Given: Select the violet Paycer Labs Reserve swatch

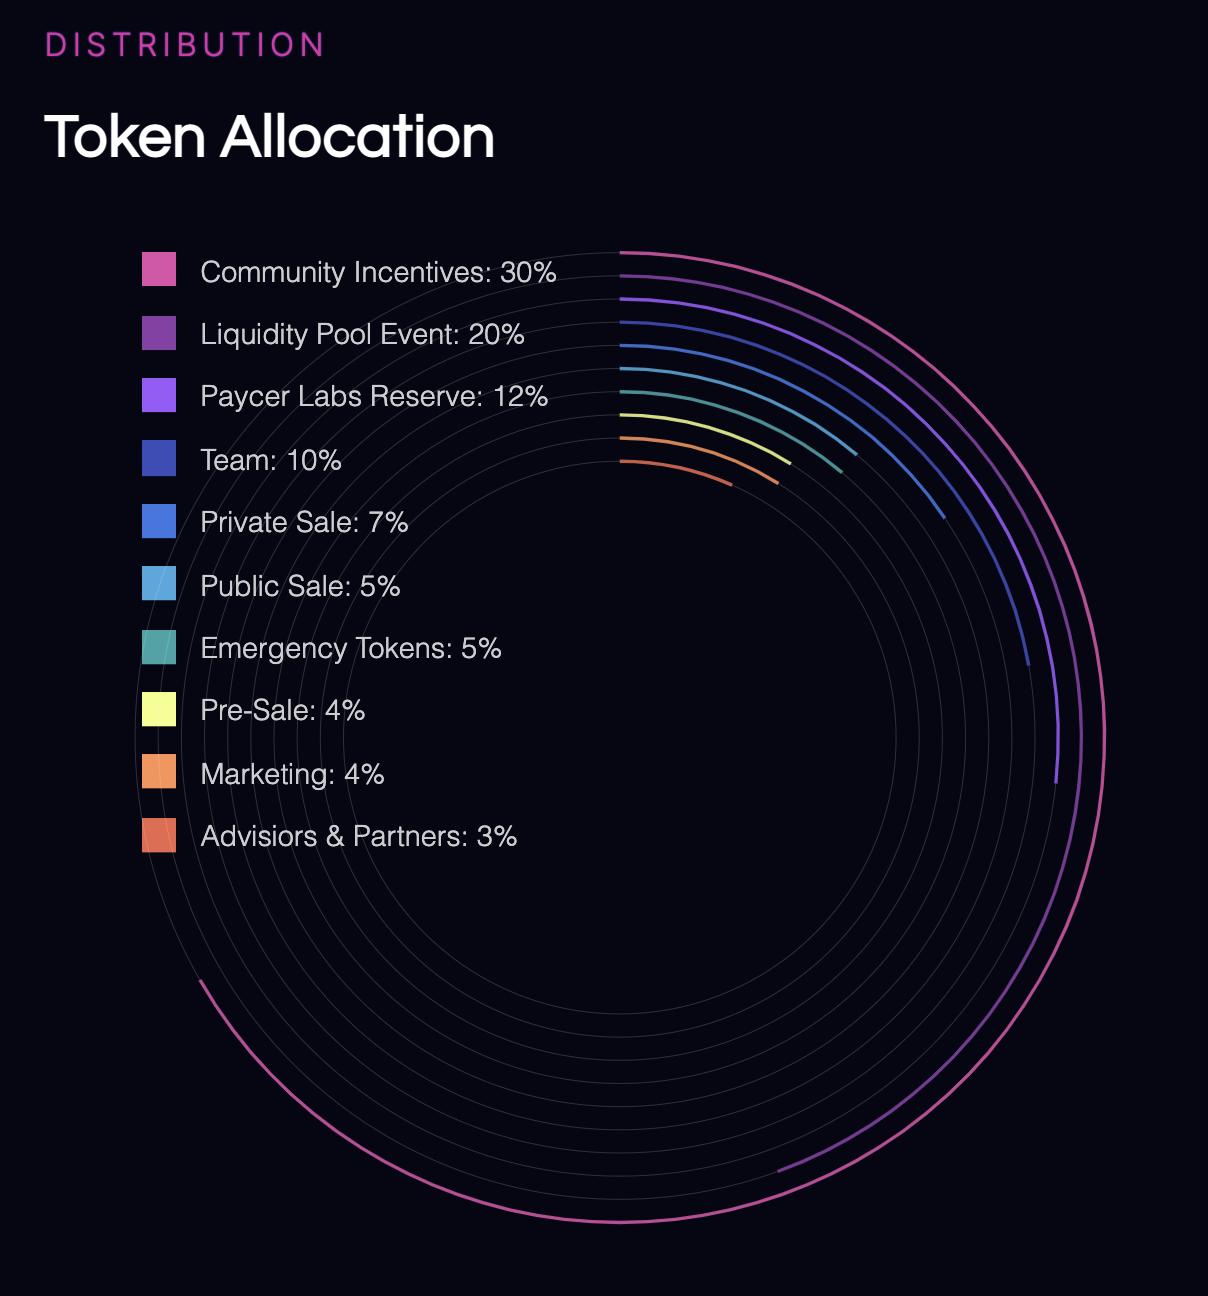Looking at the screenshot, I should tap(159, 395).
